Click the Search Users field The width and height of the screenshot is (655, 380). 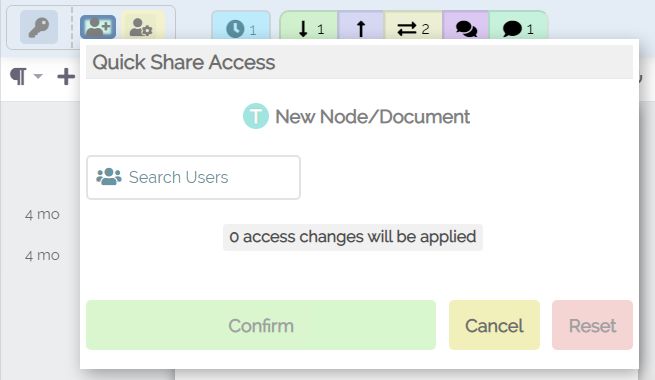pos(193,177)
